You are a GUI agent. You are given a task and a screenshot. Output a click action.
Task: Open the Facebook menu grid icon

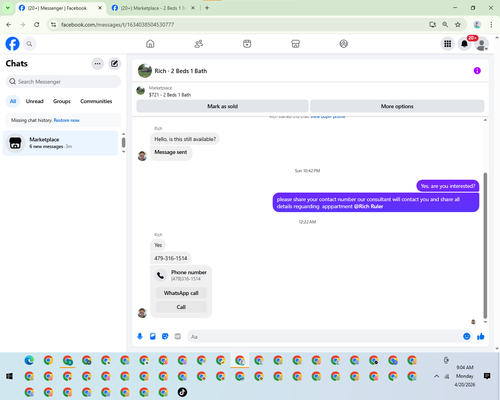[x=448, y=44]
